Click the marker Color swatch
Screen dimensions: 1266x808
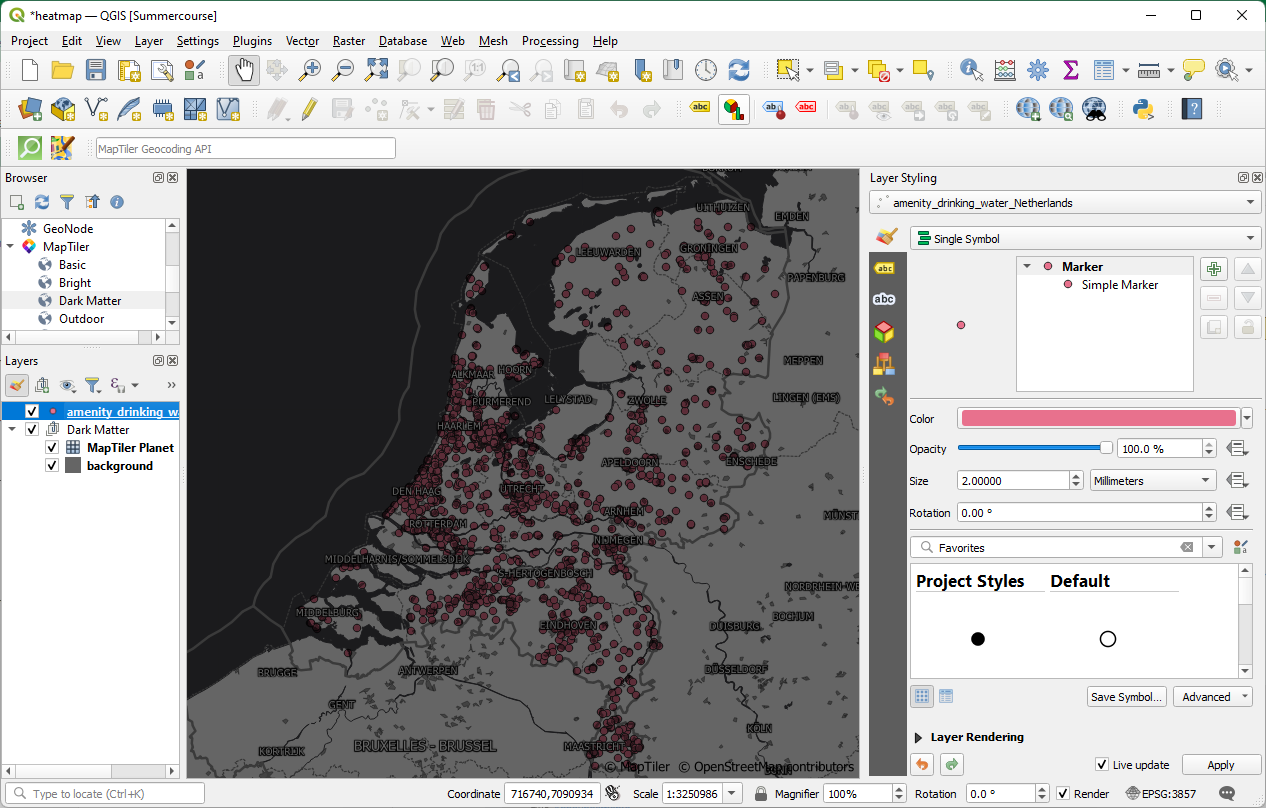(x=1097, y=417)
